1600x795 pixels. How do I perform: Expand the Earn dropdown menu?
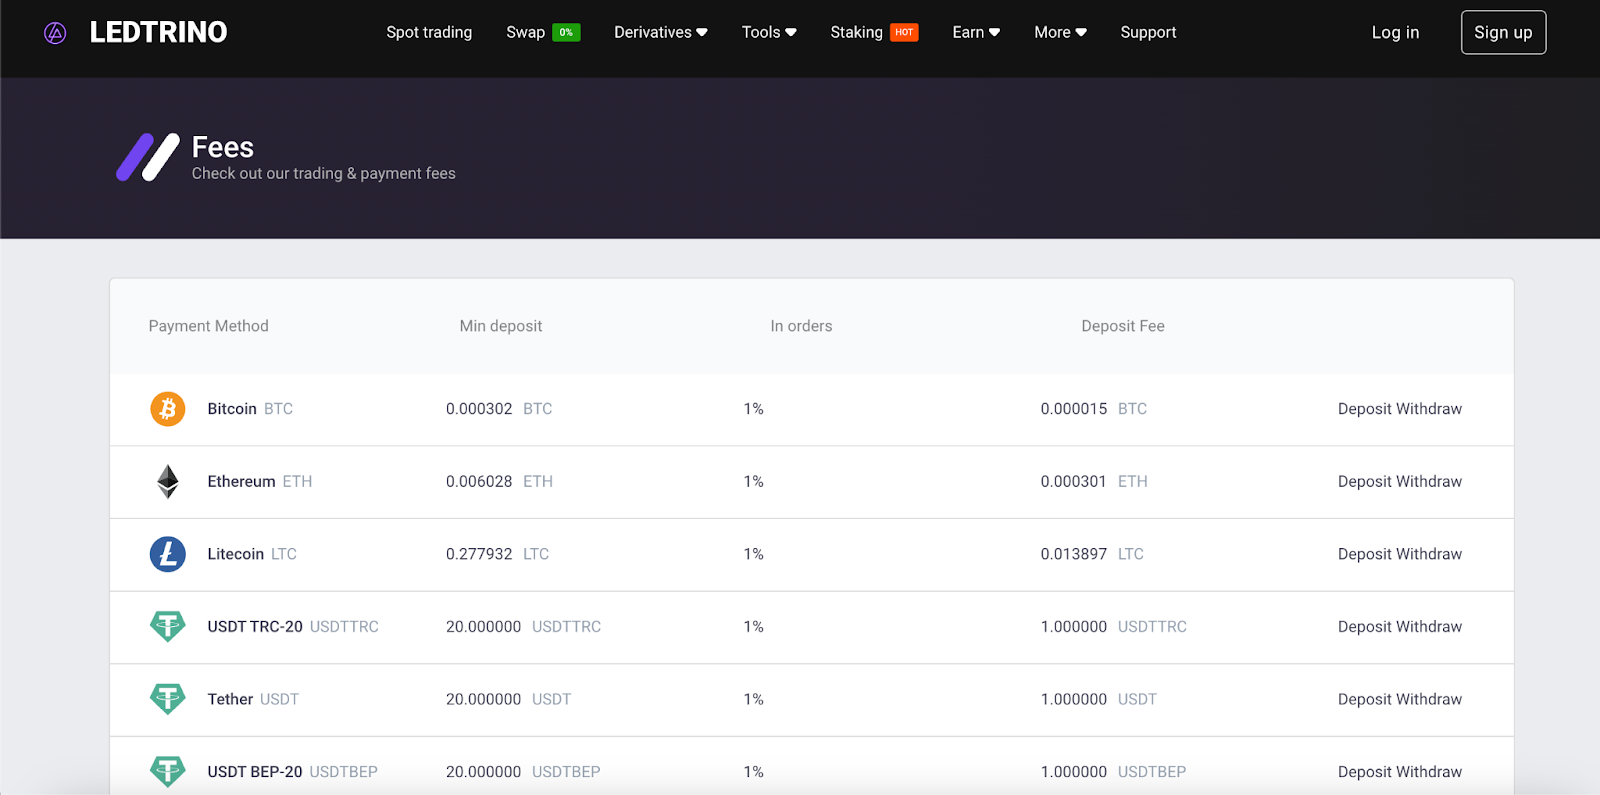point(975,32)
